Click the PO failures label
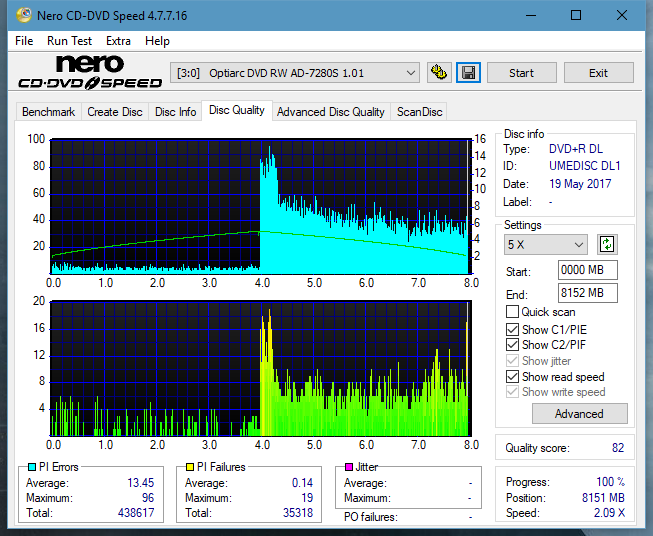Screen dimensions: 653x536 point(371,517)
